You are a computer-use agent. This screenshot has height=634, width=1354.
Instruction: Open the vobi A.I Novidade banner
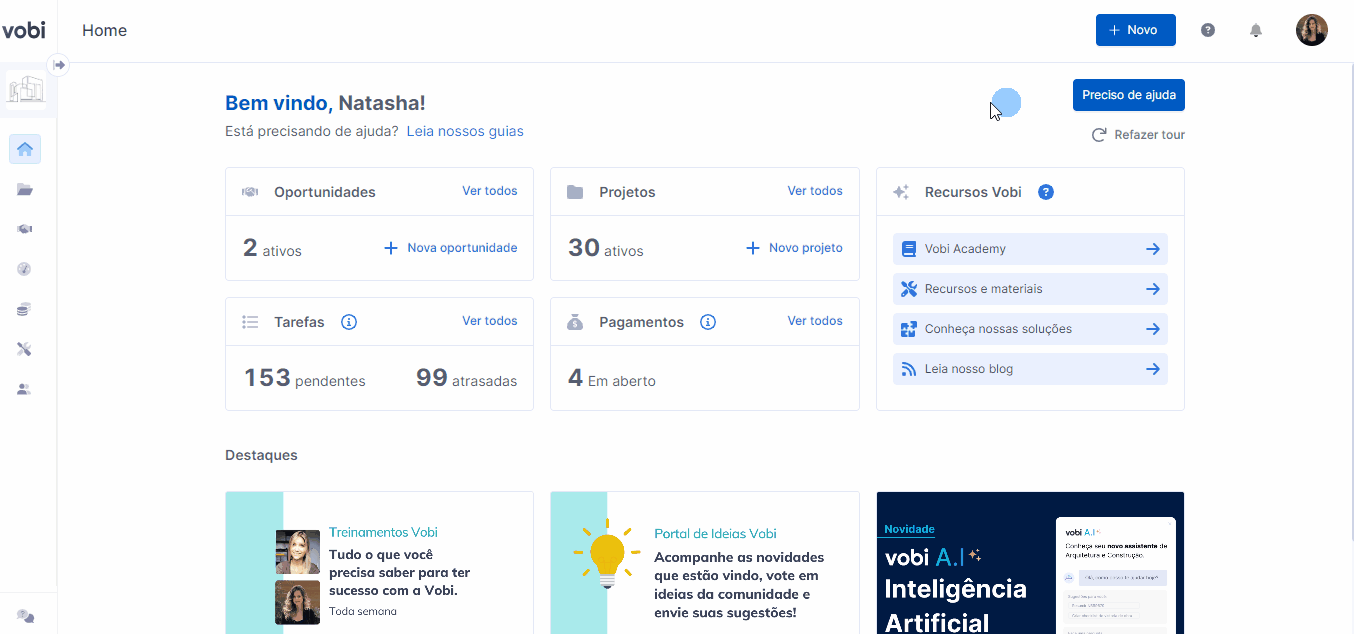click(1030, 562)
